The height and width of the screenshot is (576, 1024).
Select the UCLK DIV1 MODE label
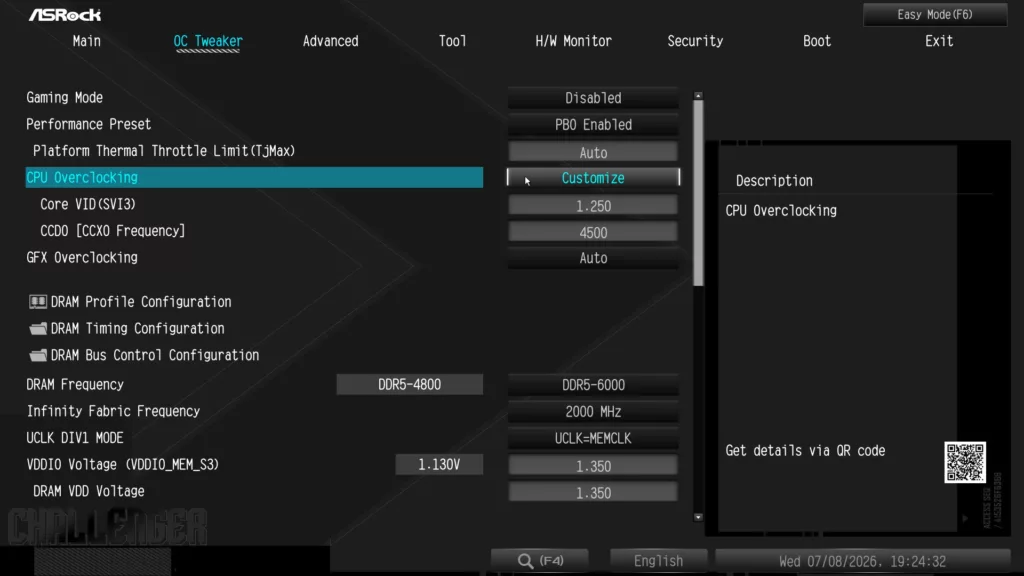[x=75, y=438]
